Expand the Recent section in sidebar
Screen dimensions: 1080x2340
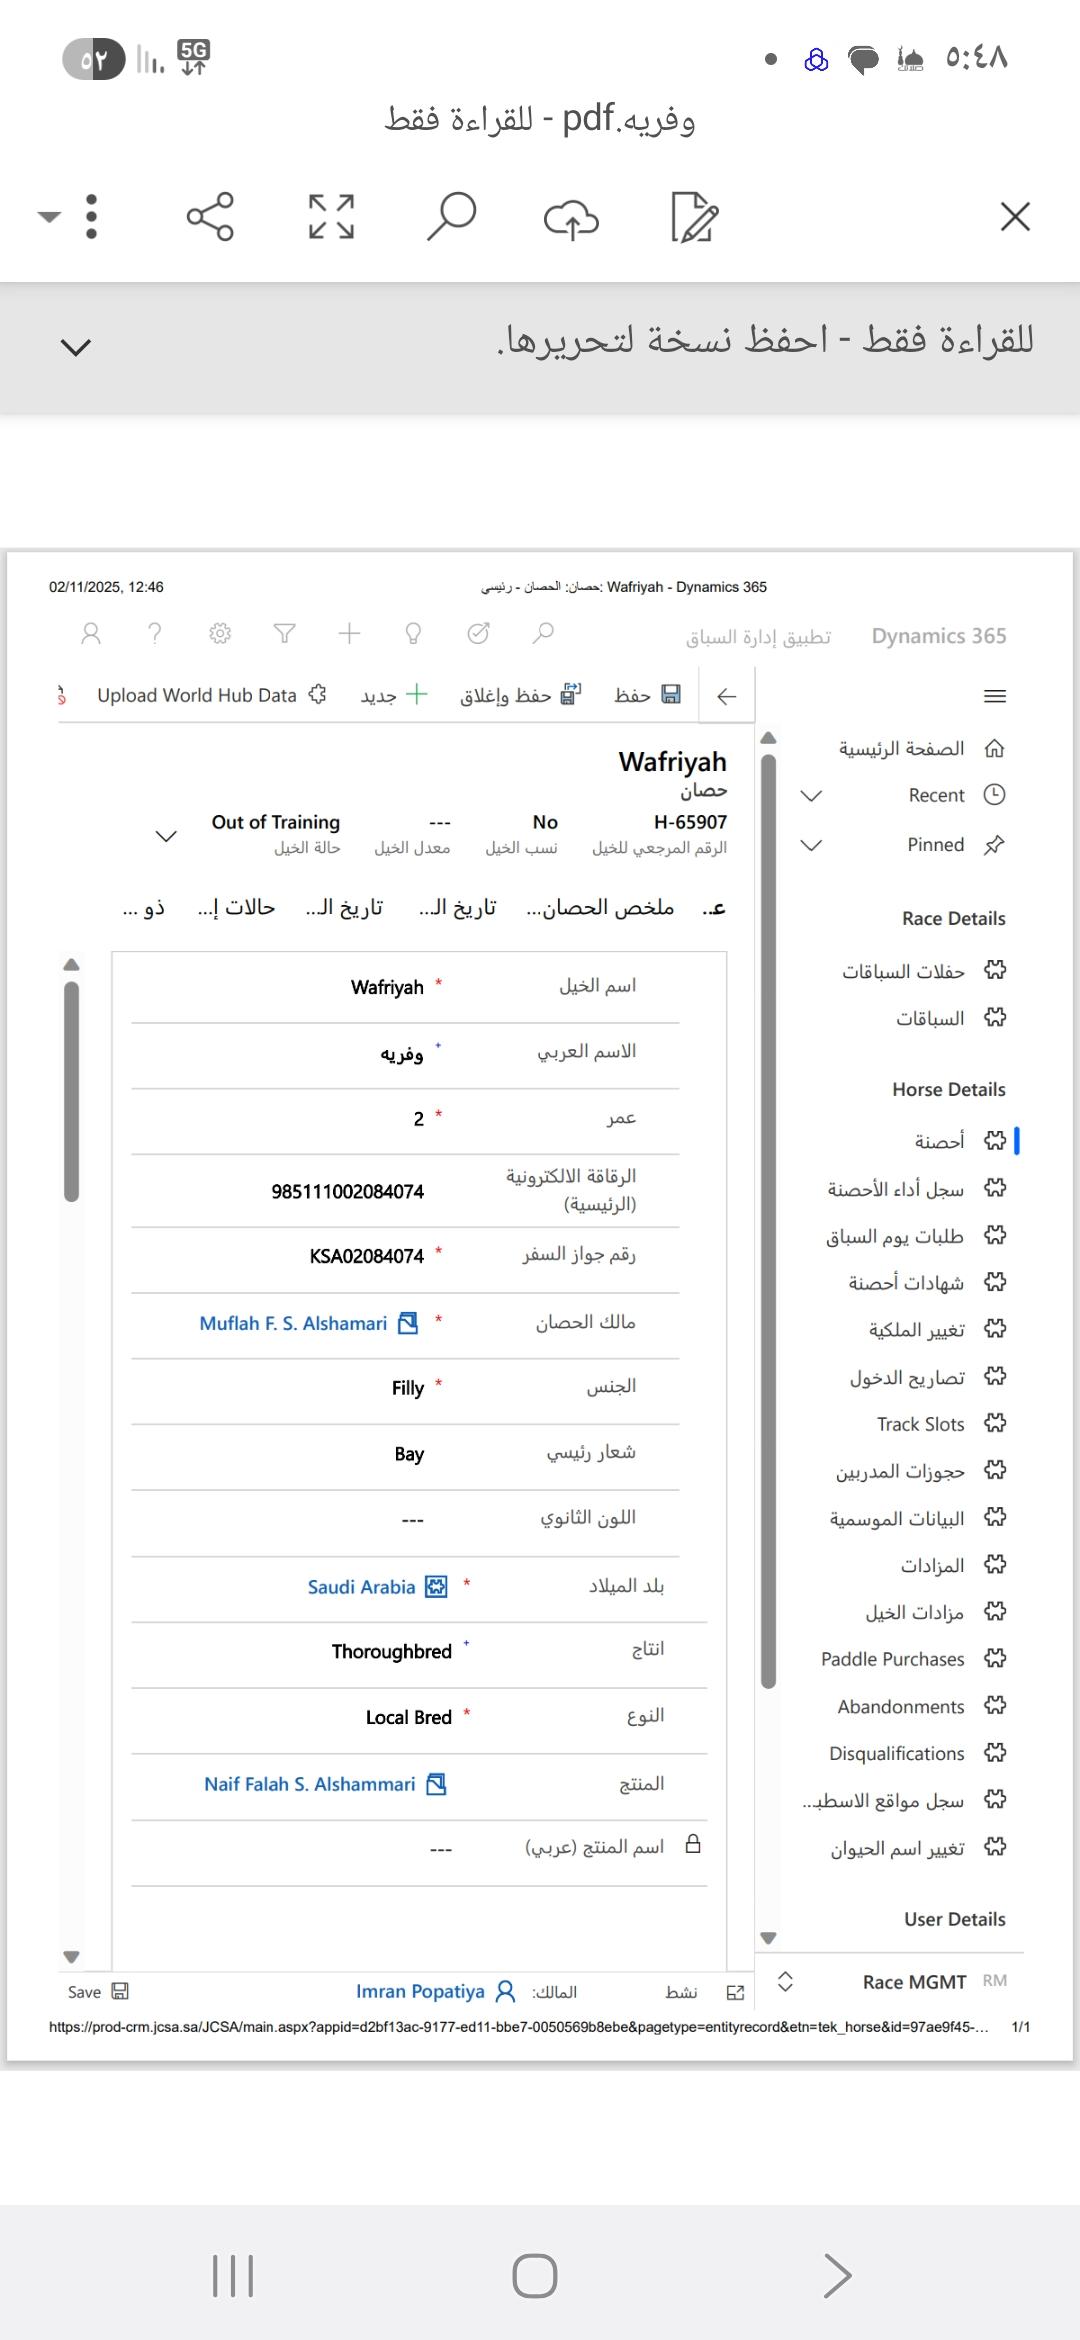(x=811, y=796)
